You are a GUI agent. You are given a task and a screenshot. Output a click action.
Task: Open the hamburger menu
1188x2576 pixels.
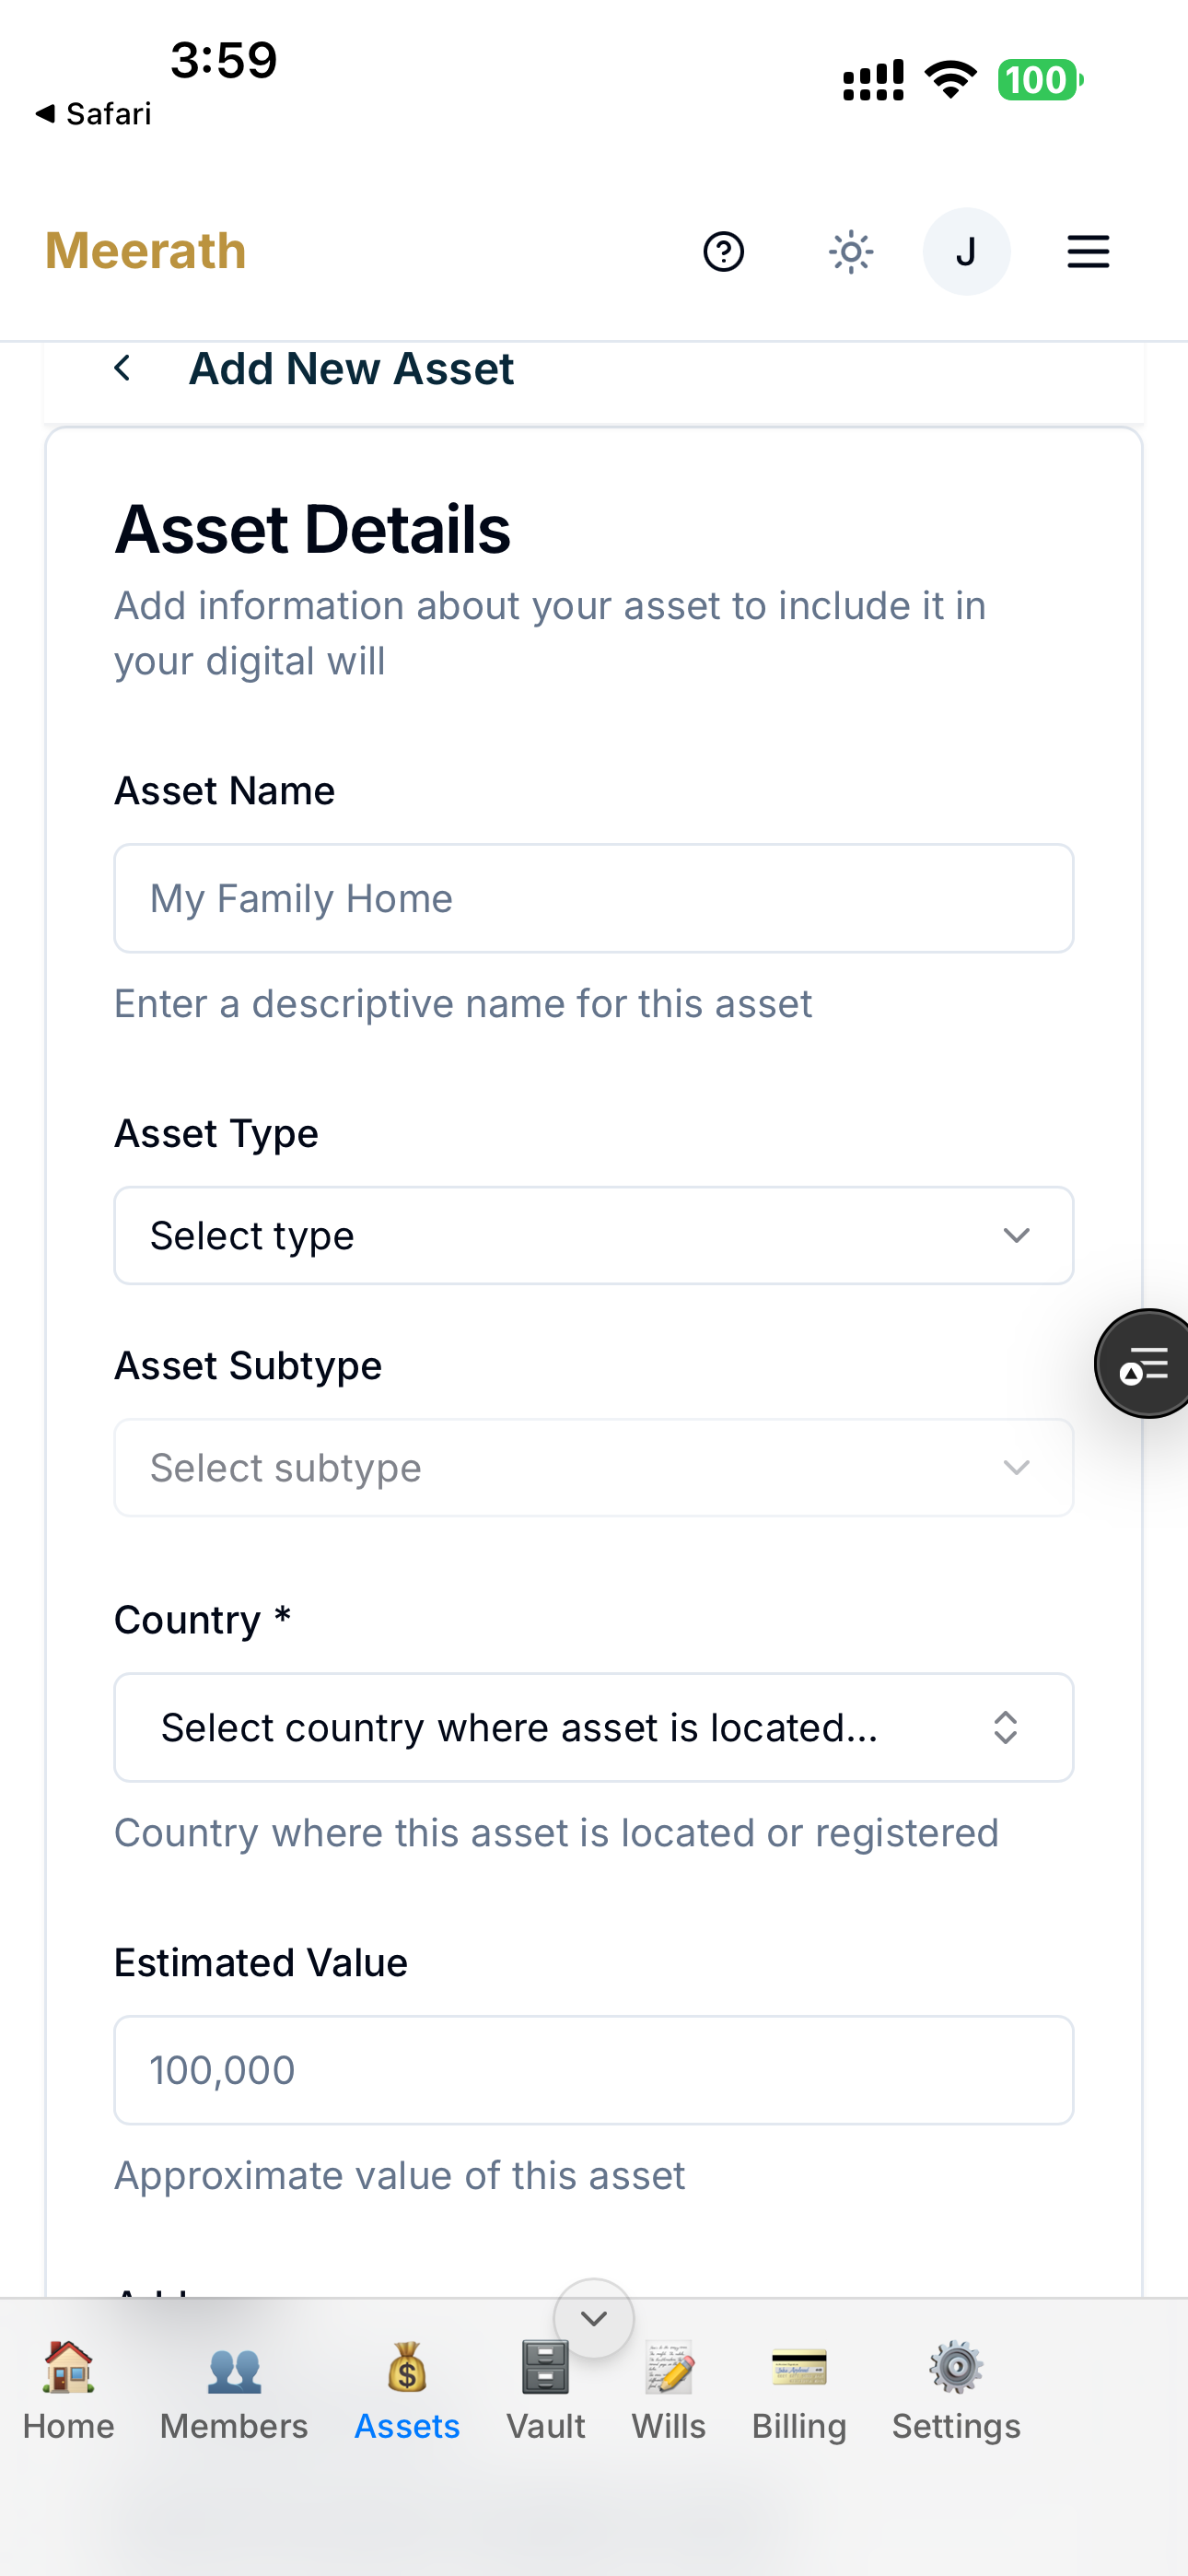coord(1088,251)
